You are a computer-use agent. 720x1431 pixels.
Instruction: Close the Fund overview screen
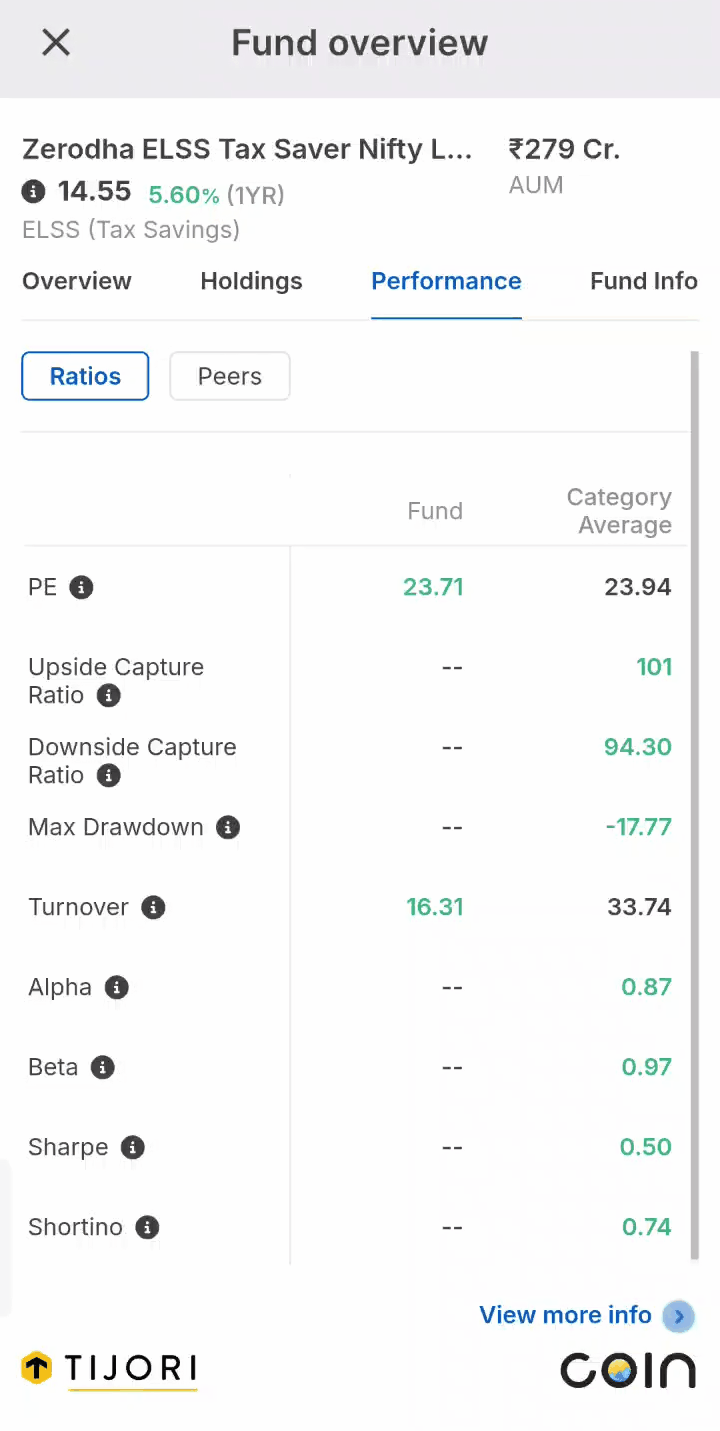tap(56, 42)
